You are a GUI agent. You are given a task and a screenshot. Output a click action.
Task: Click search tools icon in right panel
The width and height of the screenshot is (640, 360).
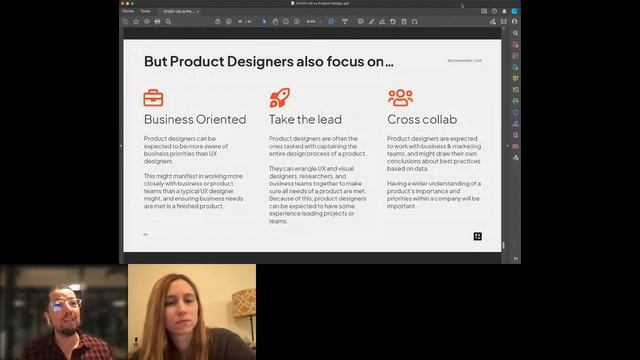tap(516, 33)
